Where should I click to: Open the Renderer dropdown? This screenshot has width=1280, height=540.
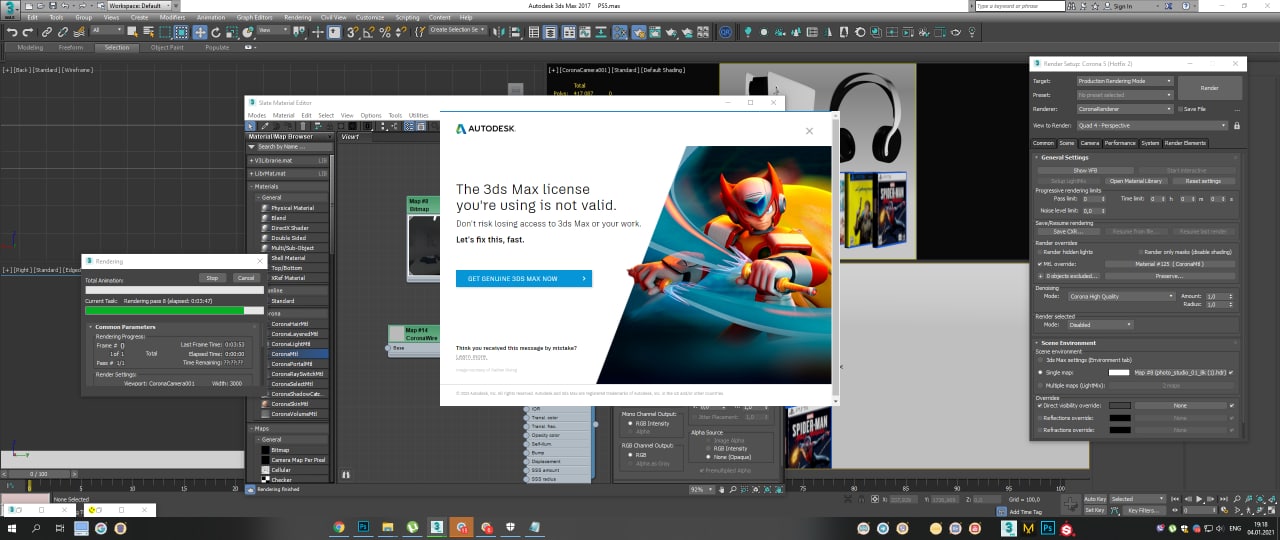pyautogui.click(x=1125, y=109)
